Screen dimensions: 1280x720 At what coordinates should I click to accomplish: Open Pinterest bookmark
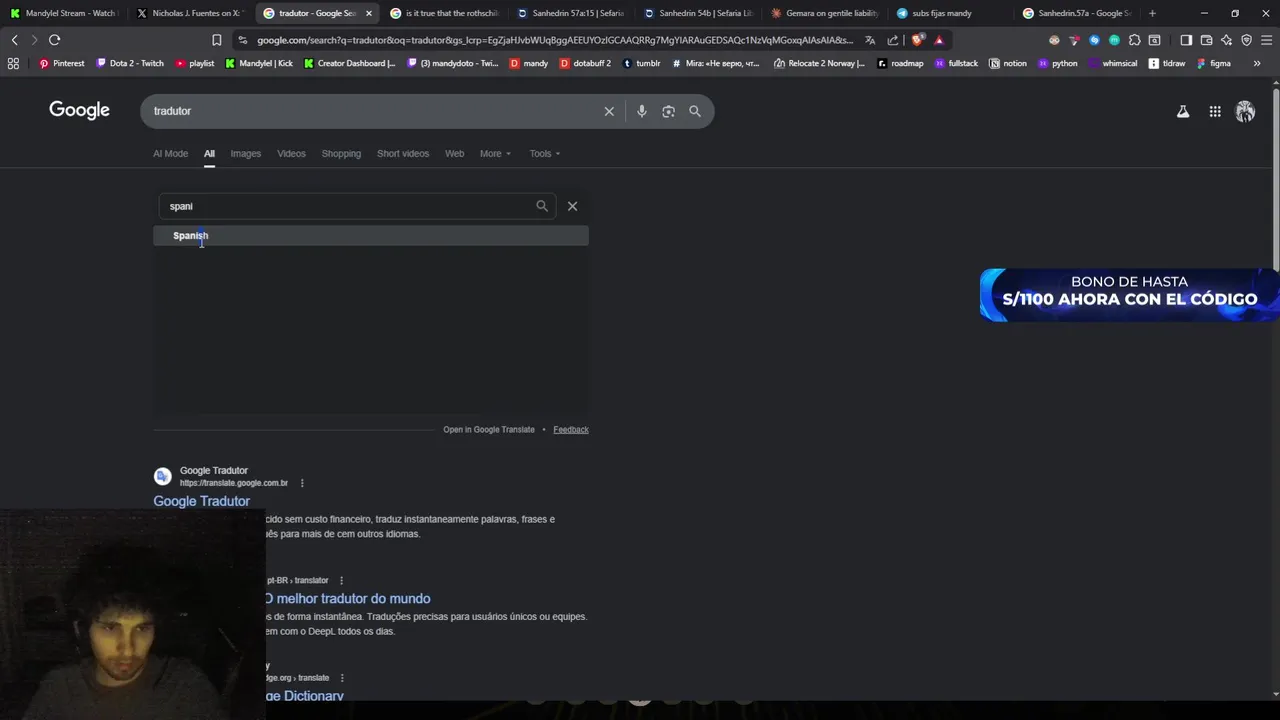(x=62, y=63)
